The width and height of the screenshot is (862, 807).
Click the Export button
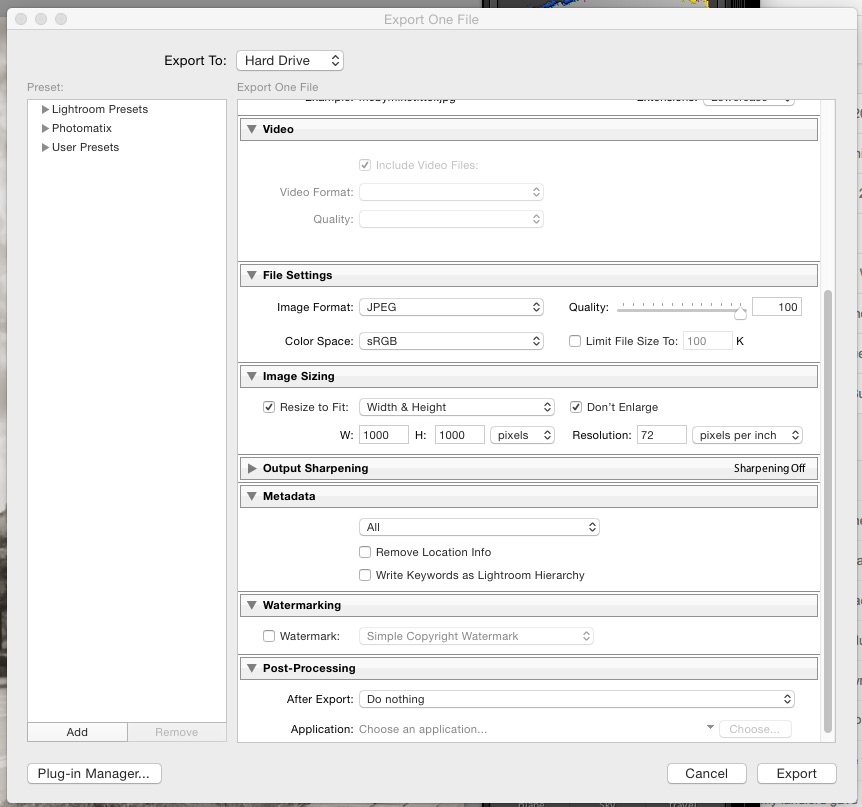click(x=796, y=773)
